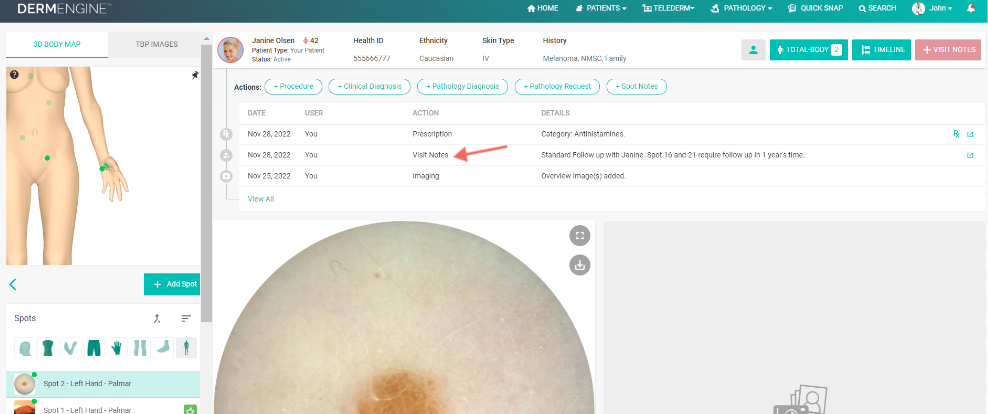The height and width of the screenshot is (414, 988).
Task: Download the dermoscopy image
Action: coord(580,265)
